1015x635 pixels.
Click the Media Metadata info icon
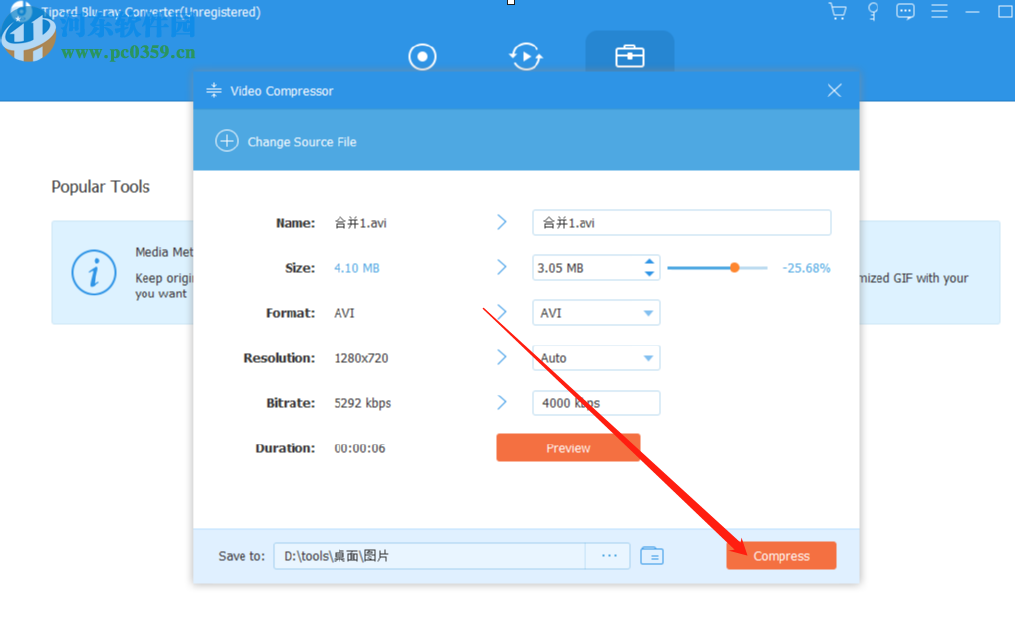tap(94, 273)
